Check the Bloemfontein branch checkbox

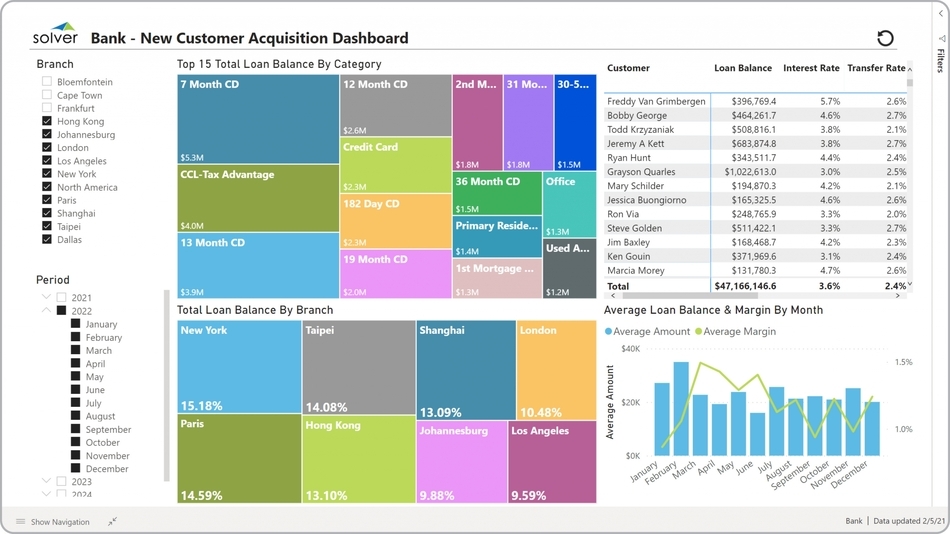coord(47,82)
